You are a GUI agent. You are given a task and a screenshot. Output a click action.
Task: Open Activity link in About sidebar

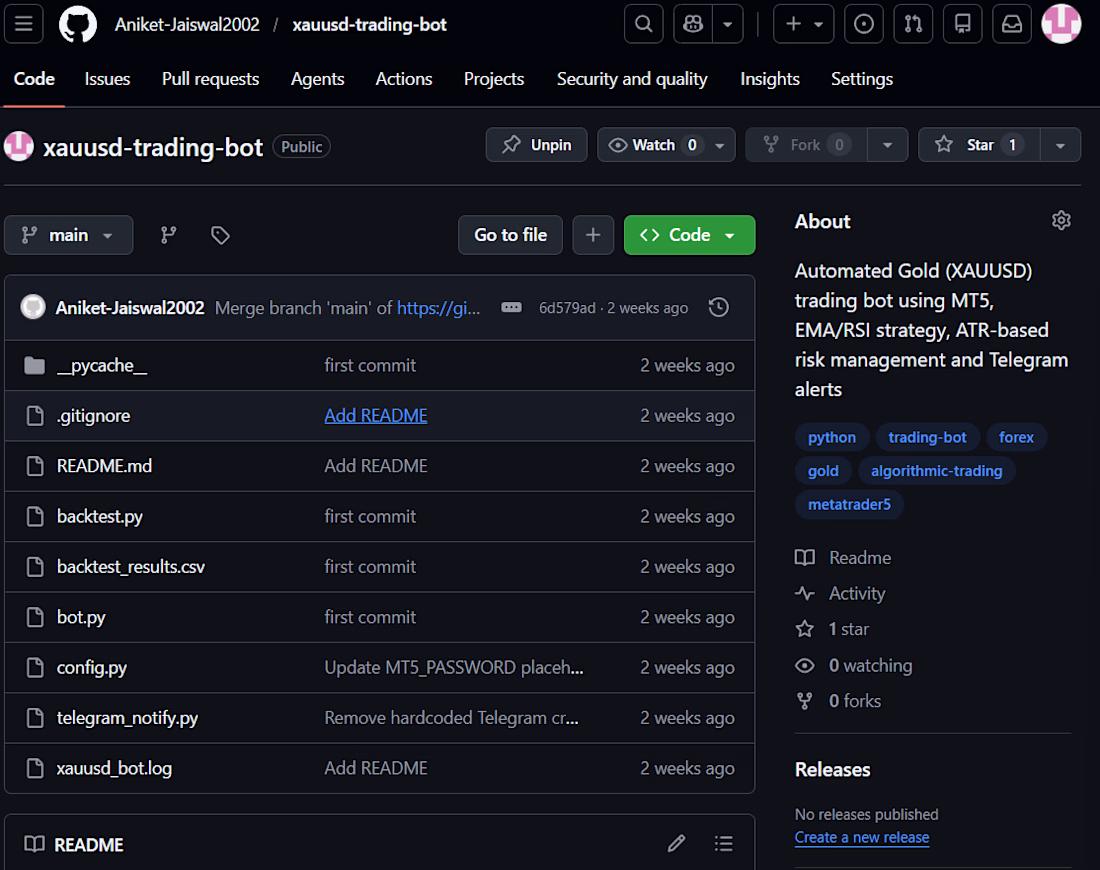(x=840, y=594)
